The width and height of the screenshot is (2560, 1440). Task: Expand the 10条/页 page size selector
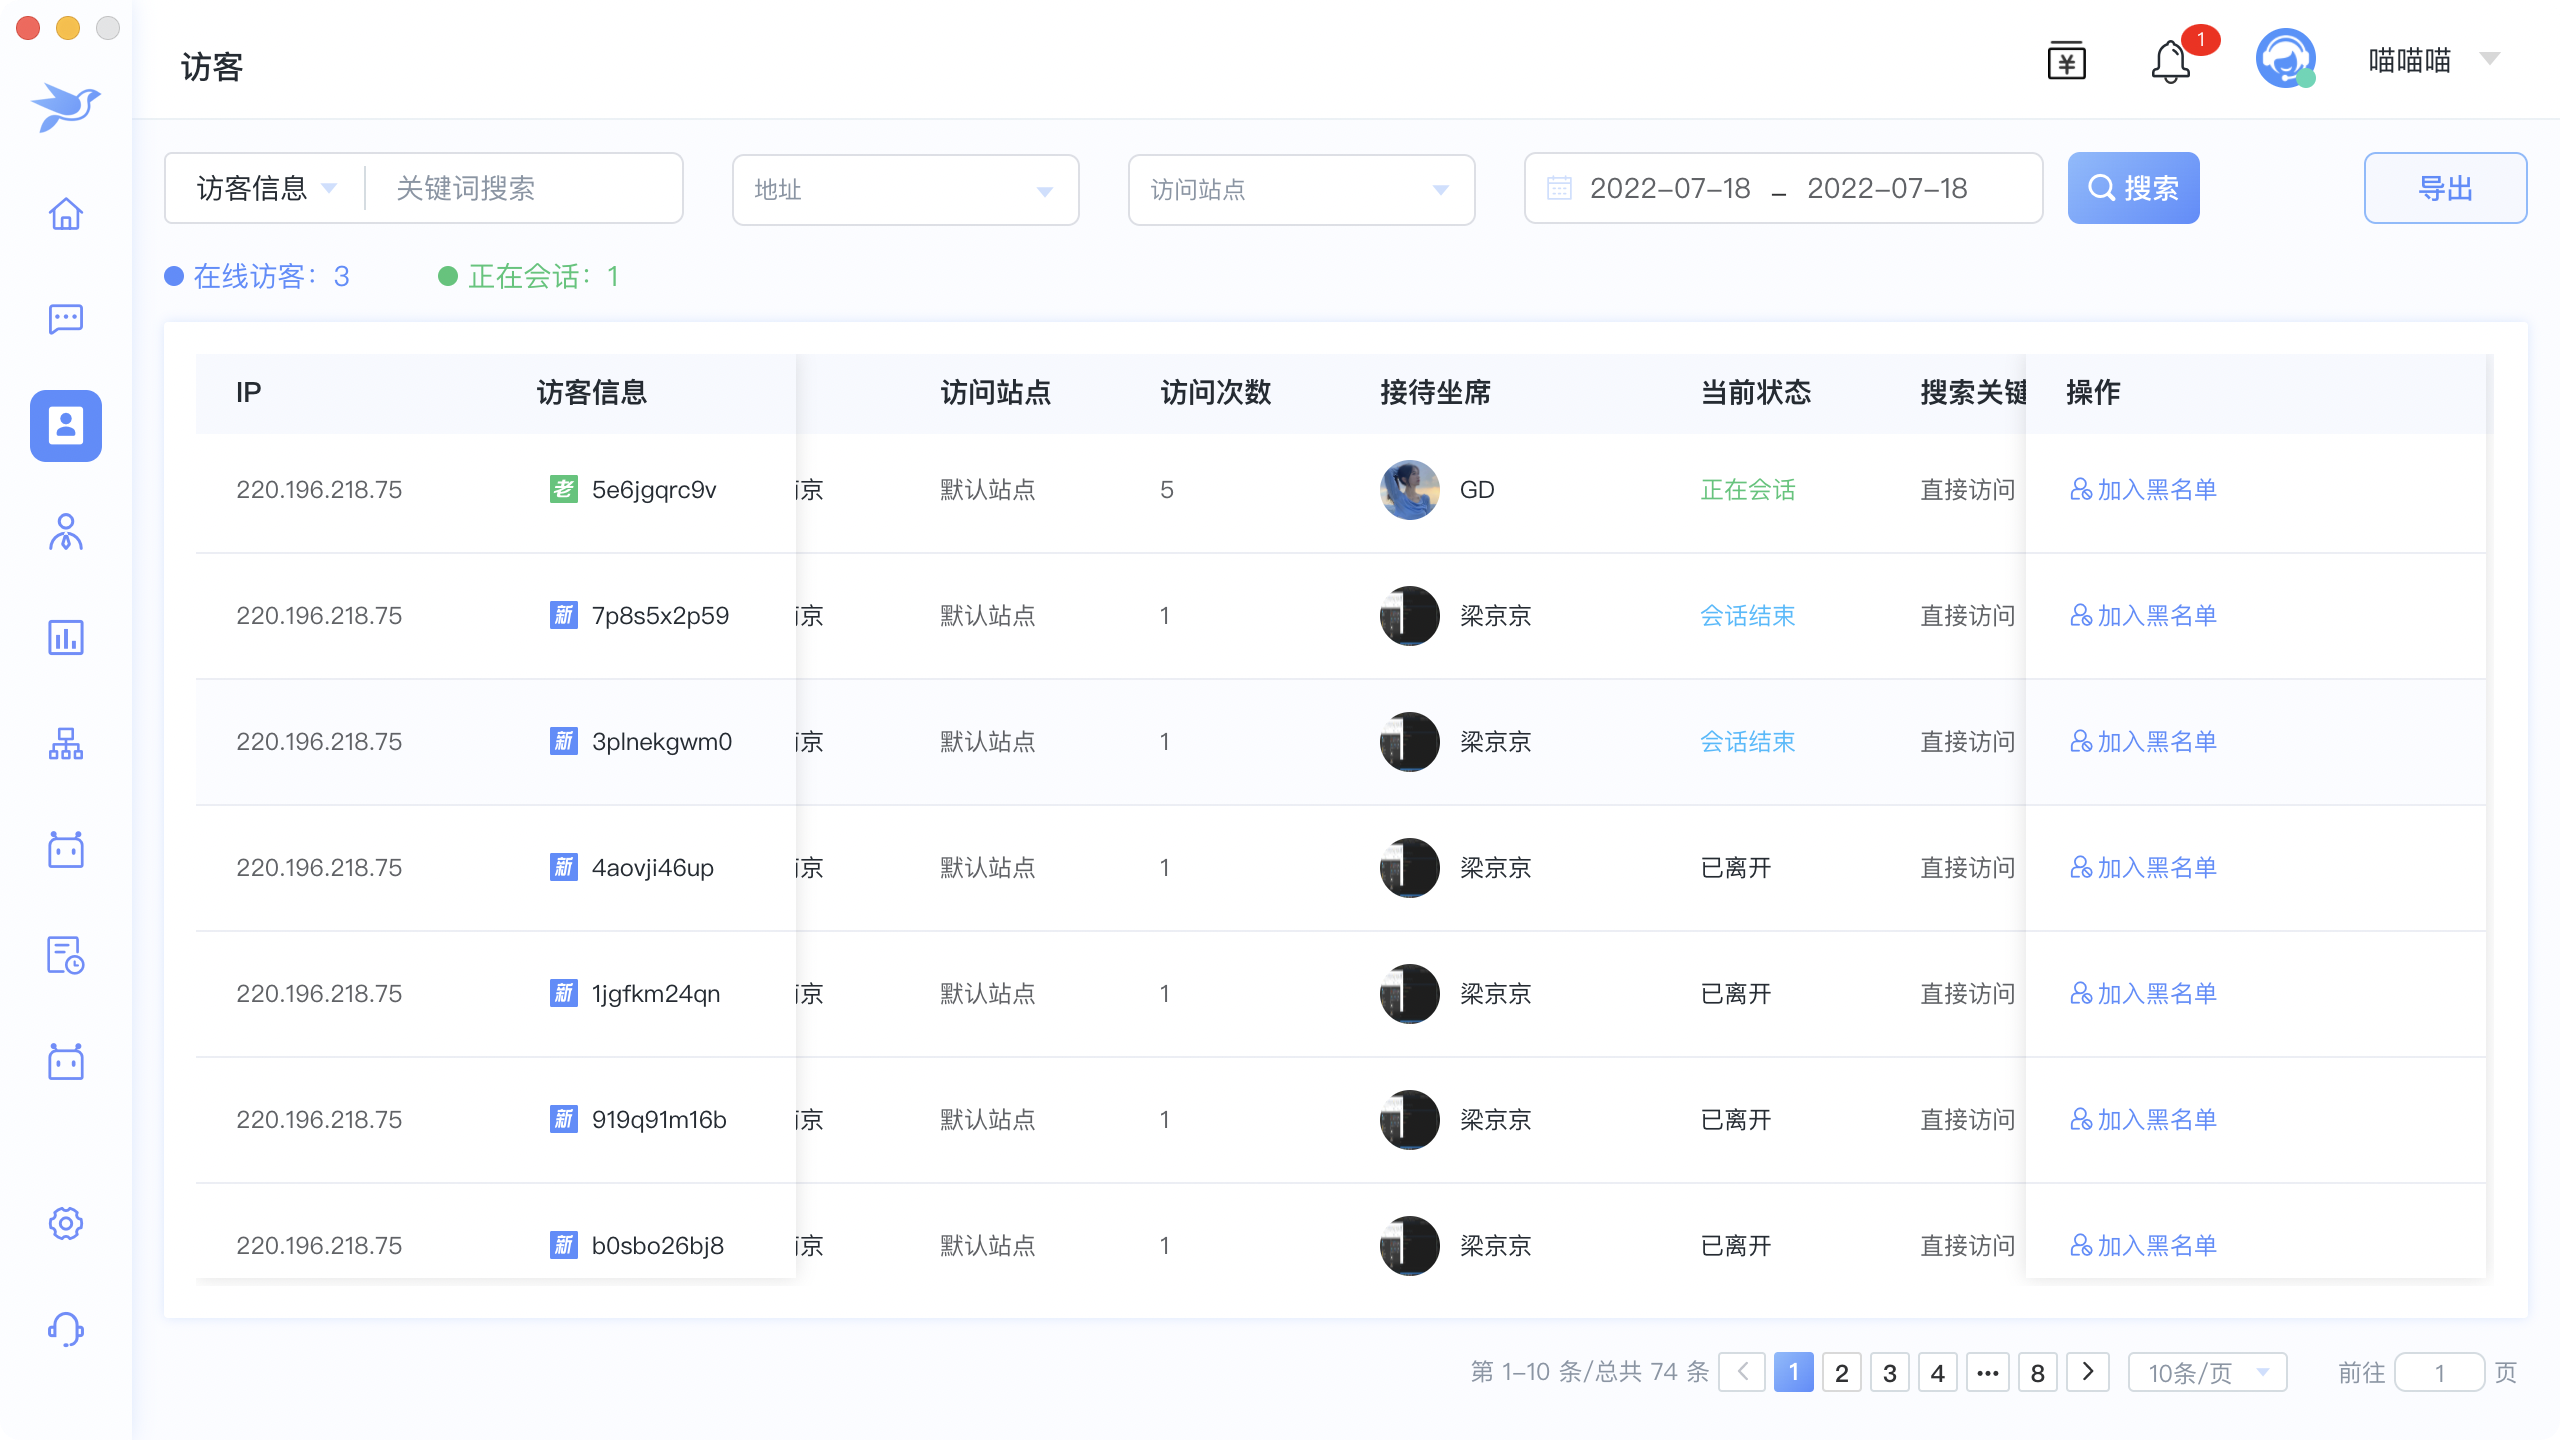click(2207, 1372)
